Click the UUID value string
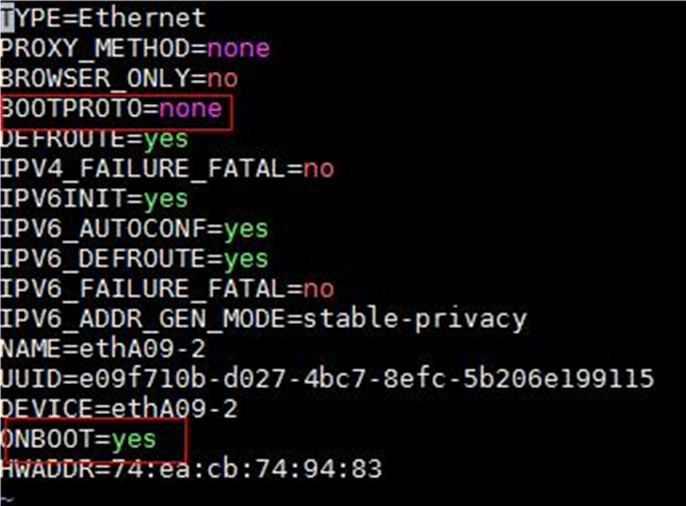This screenshot has width=686, height=506. tap(367, 379)
